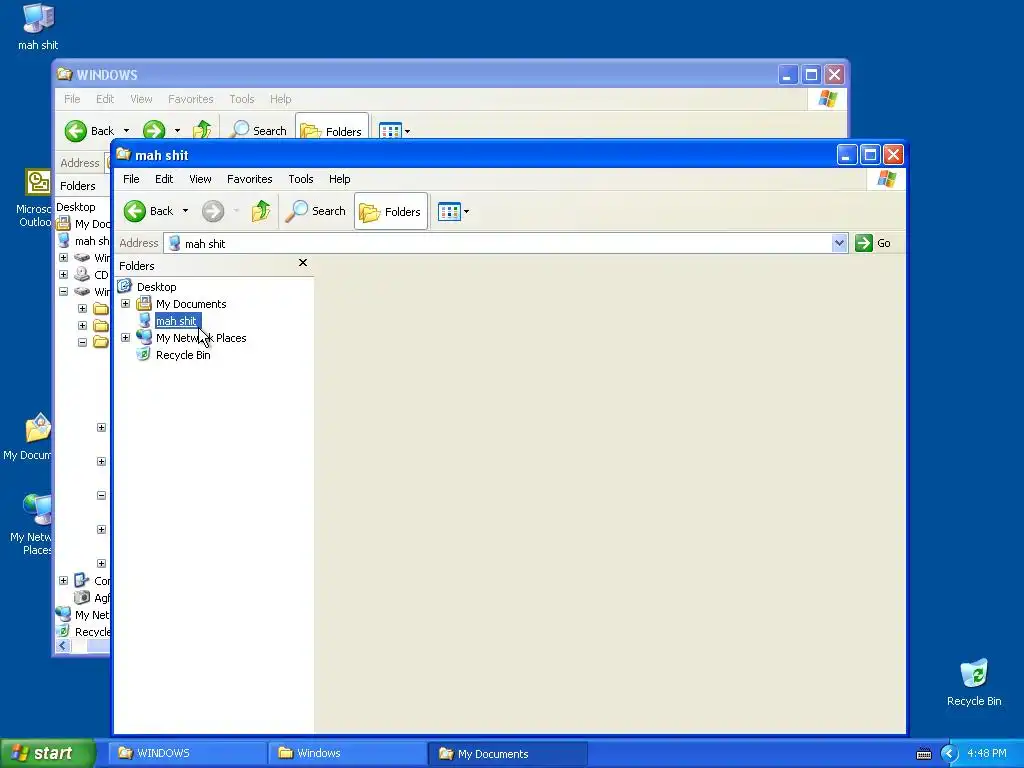Click Back in the mah shit window
Image resolution: width=1024 pixels, height=768 pixels.
pos(149,211)
